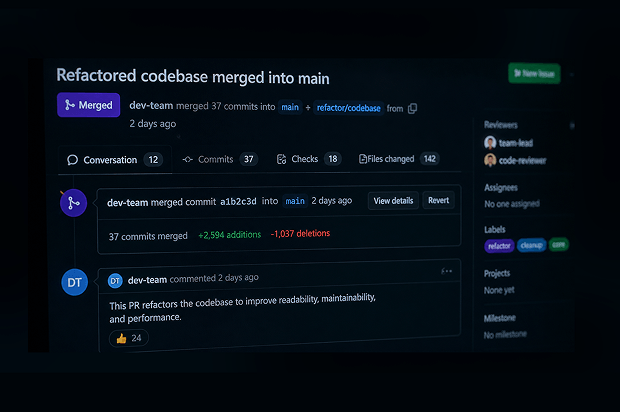Viewport: 620px width, 412px height.
Task: Click '2 days ago' in merge event
Action: (331, 201)
